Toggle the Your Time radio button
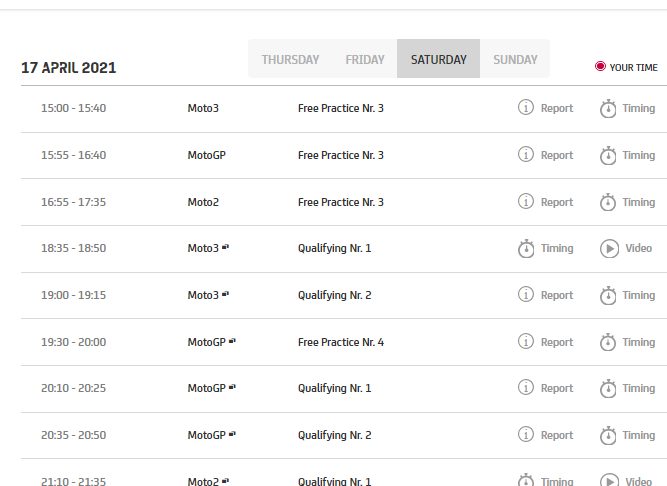 tap(600, 67)
